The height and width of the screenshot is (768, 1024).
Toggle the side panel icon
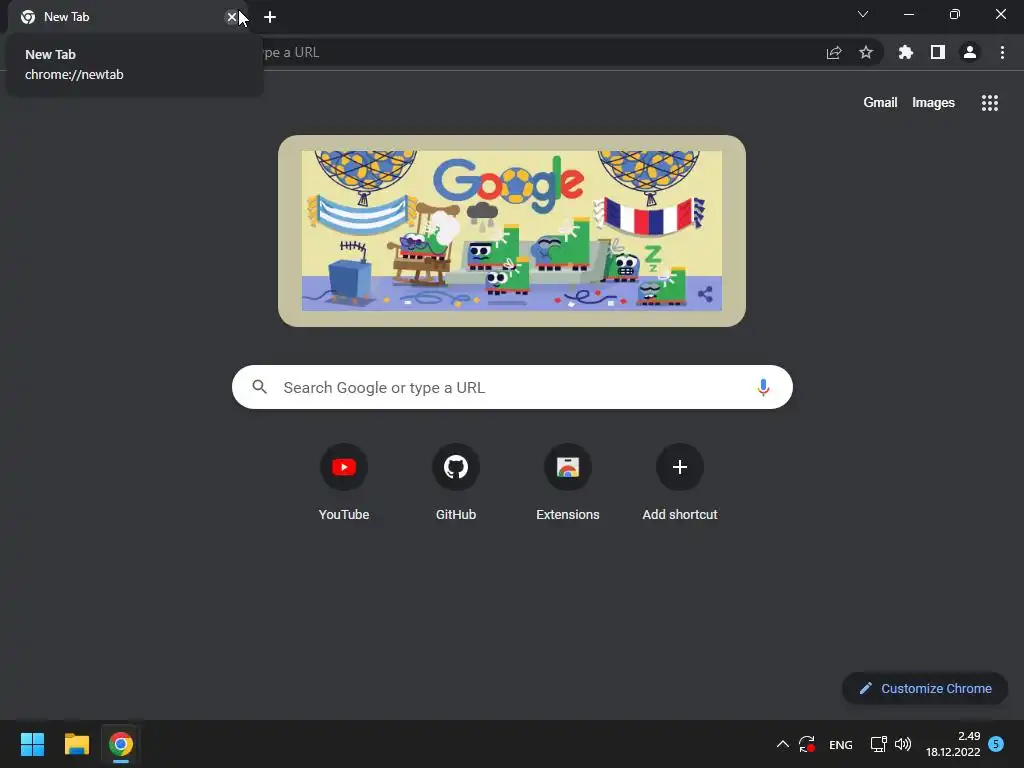pyautogui.click(x=938, y=52)
